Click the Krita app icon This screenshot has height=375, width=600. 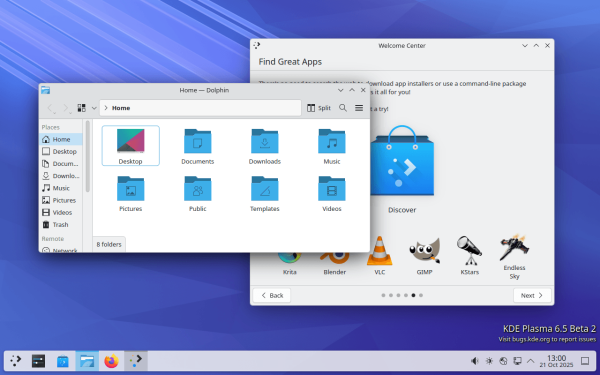pyautogui.click(x=290, y=258)
